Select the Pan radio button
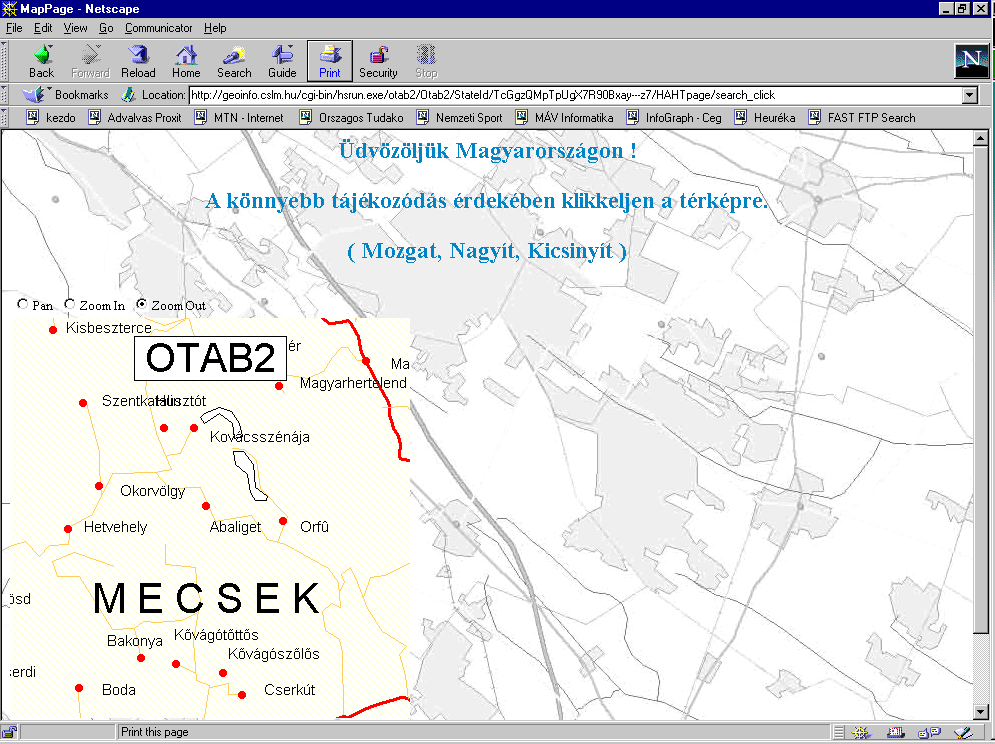Image resolution: width=995 pixels, height=744 pixels. tap(23, 304)
